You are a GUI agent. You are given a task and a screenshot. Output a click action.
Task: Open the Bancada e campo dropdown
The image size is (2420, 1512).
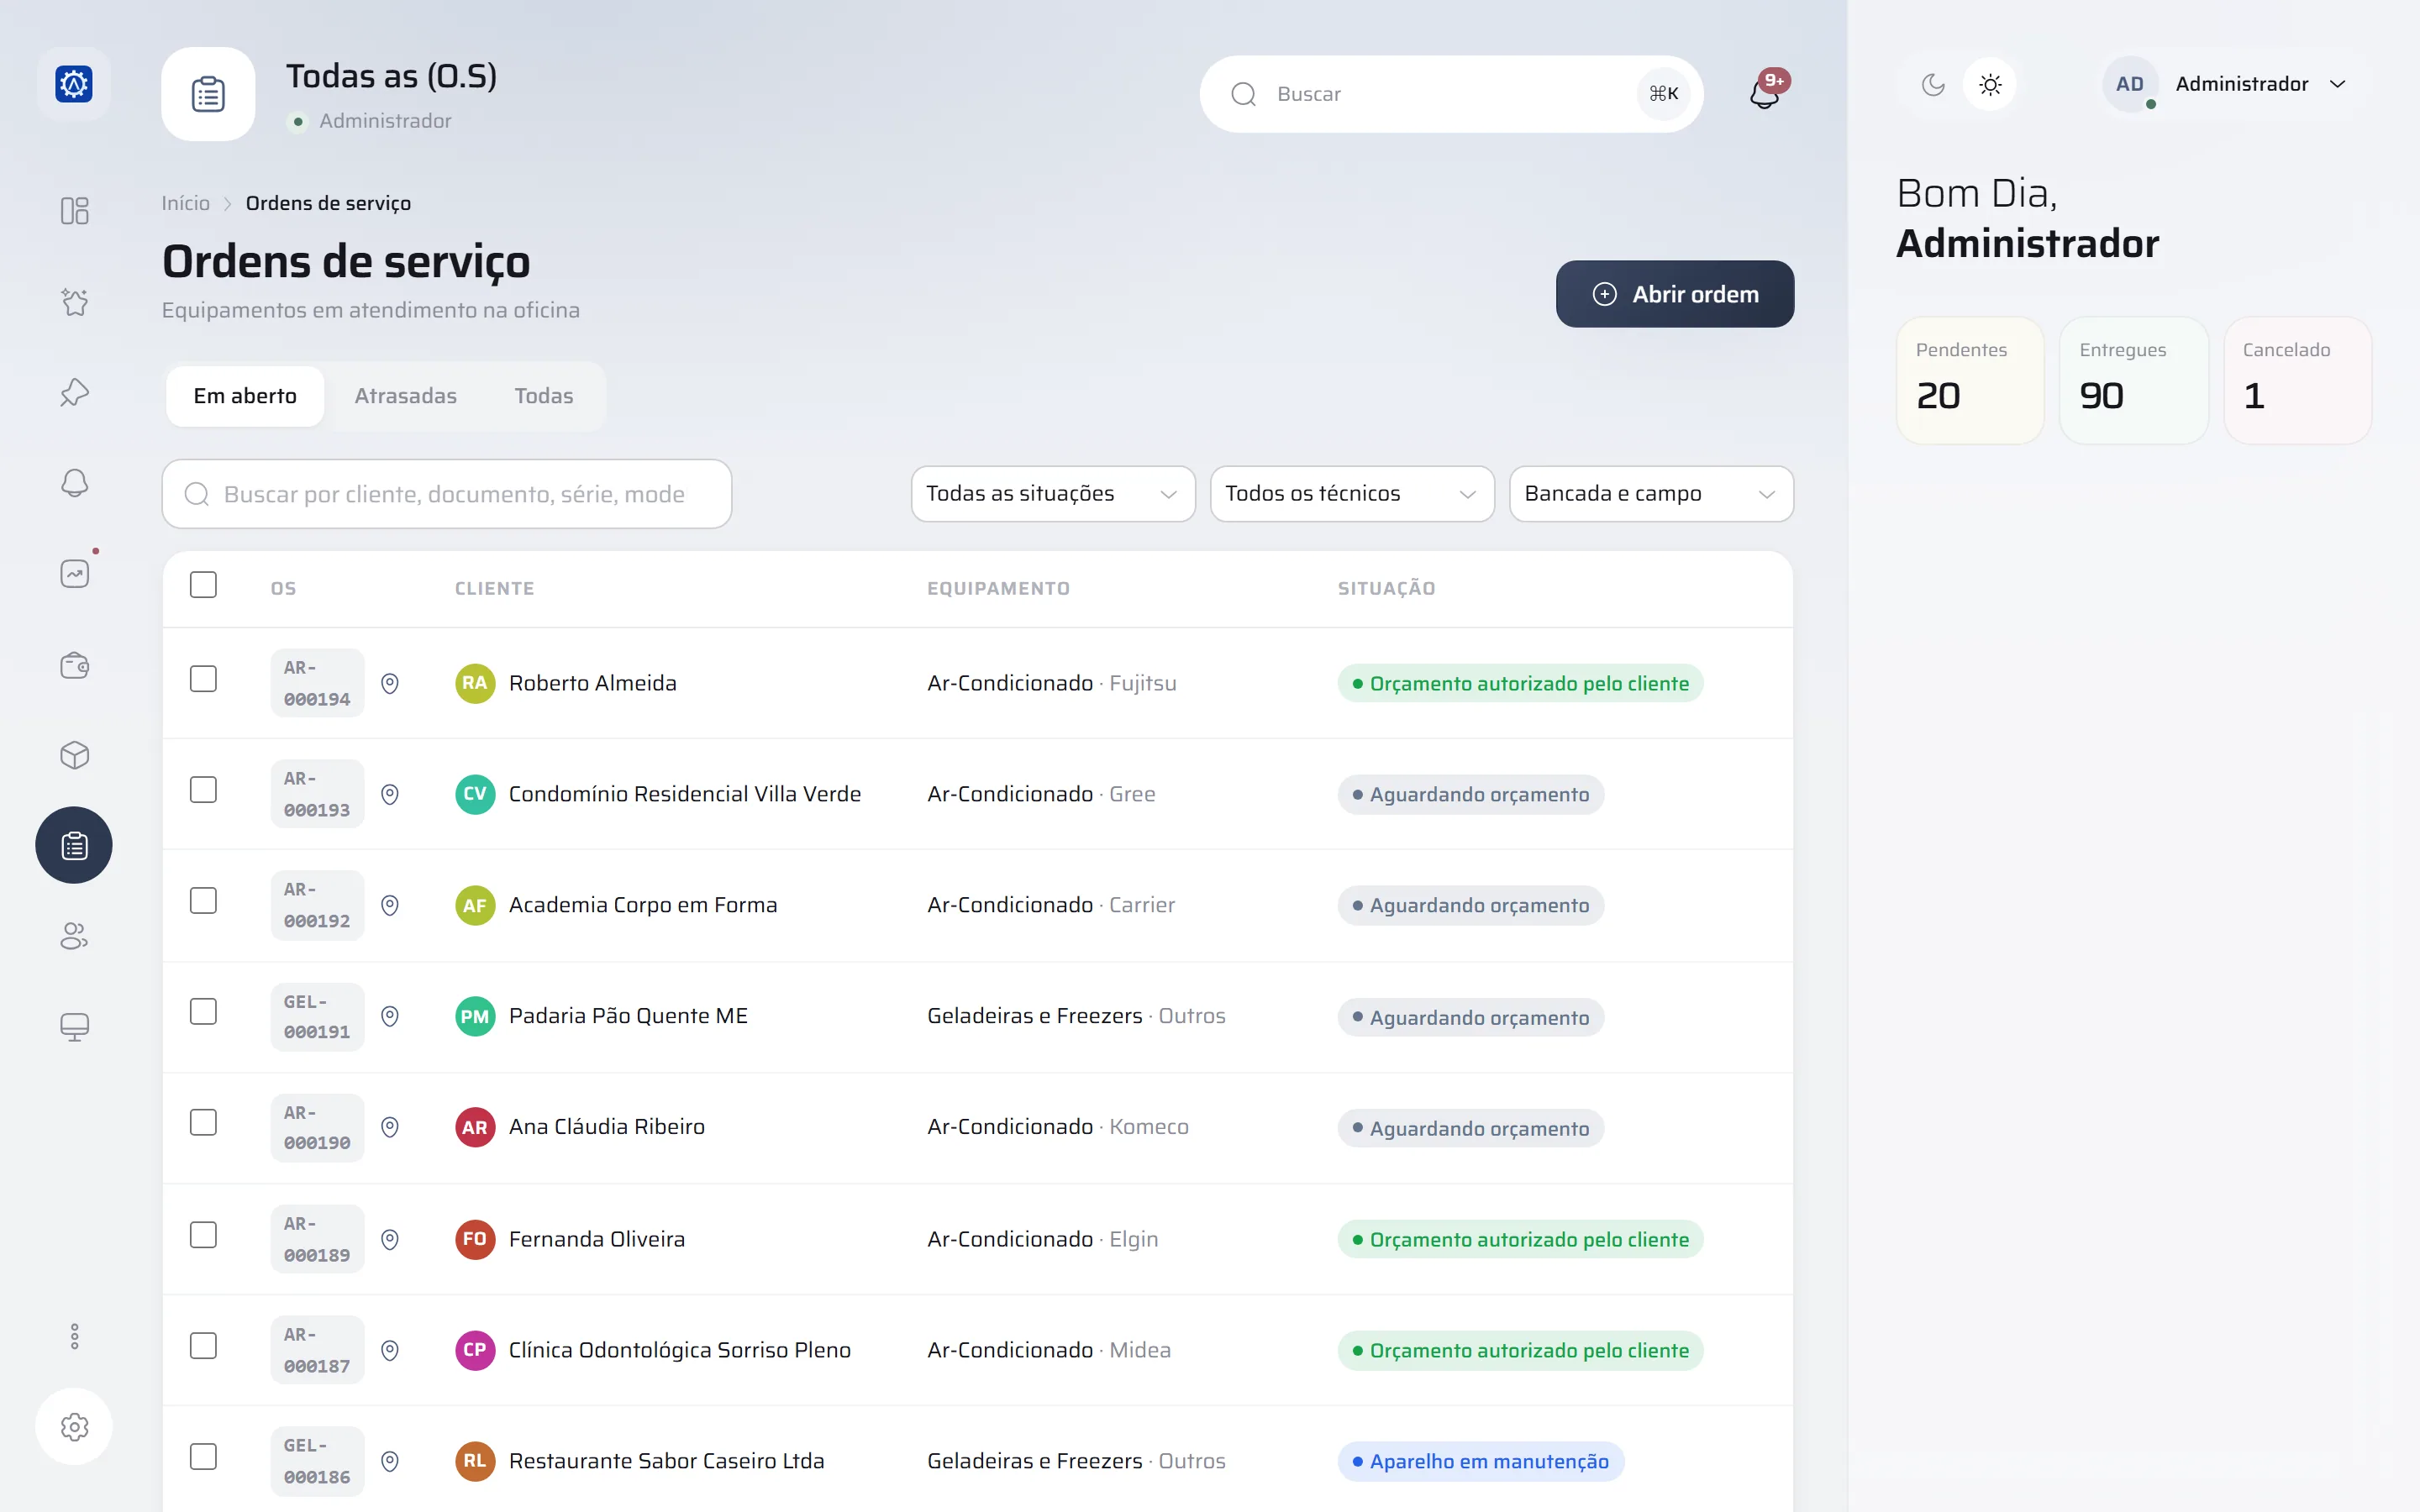[1651, 494]
